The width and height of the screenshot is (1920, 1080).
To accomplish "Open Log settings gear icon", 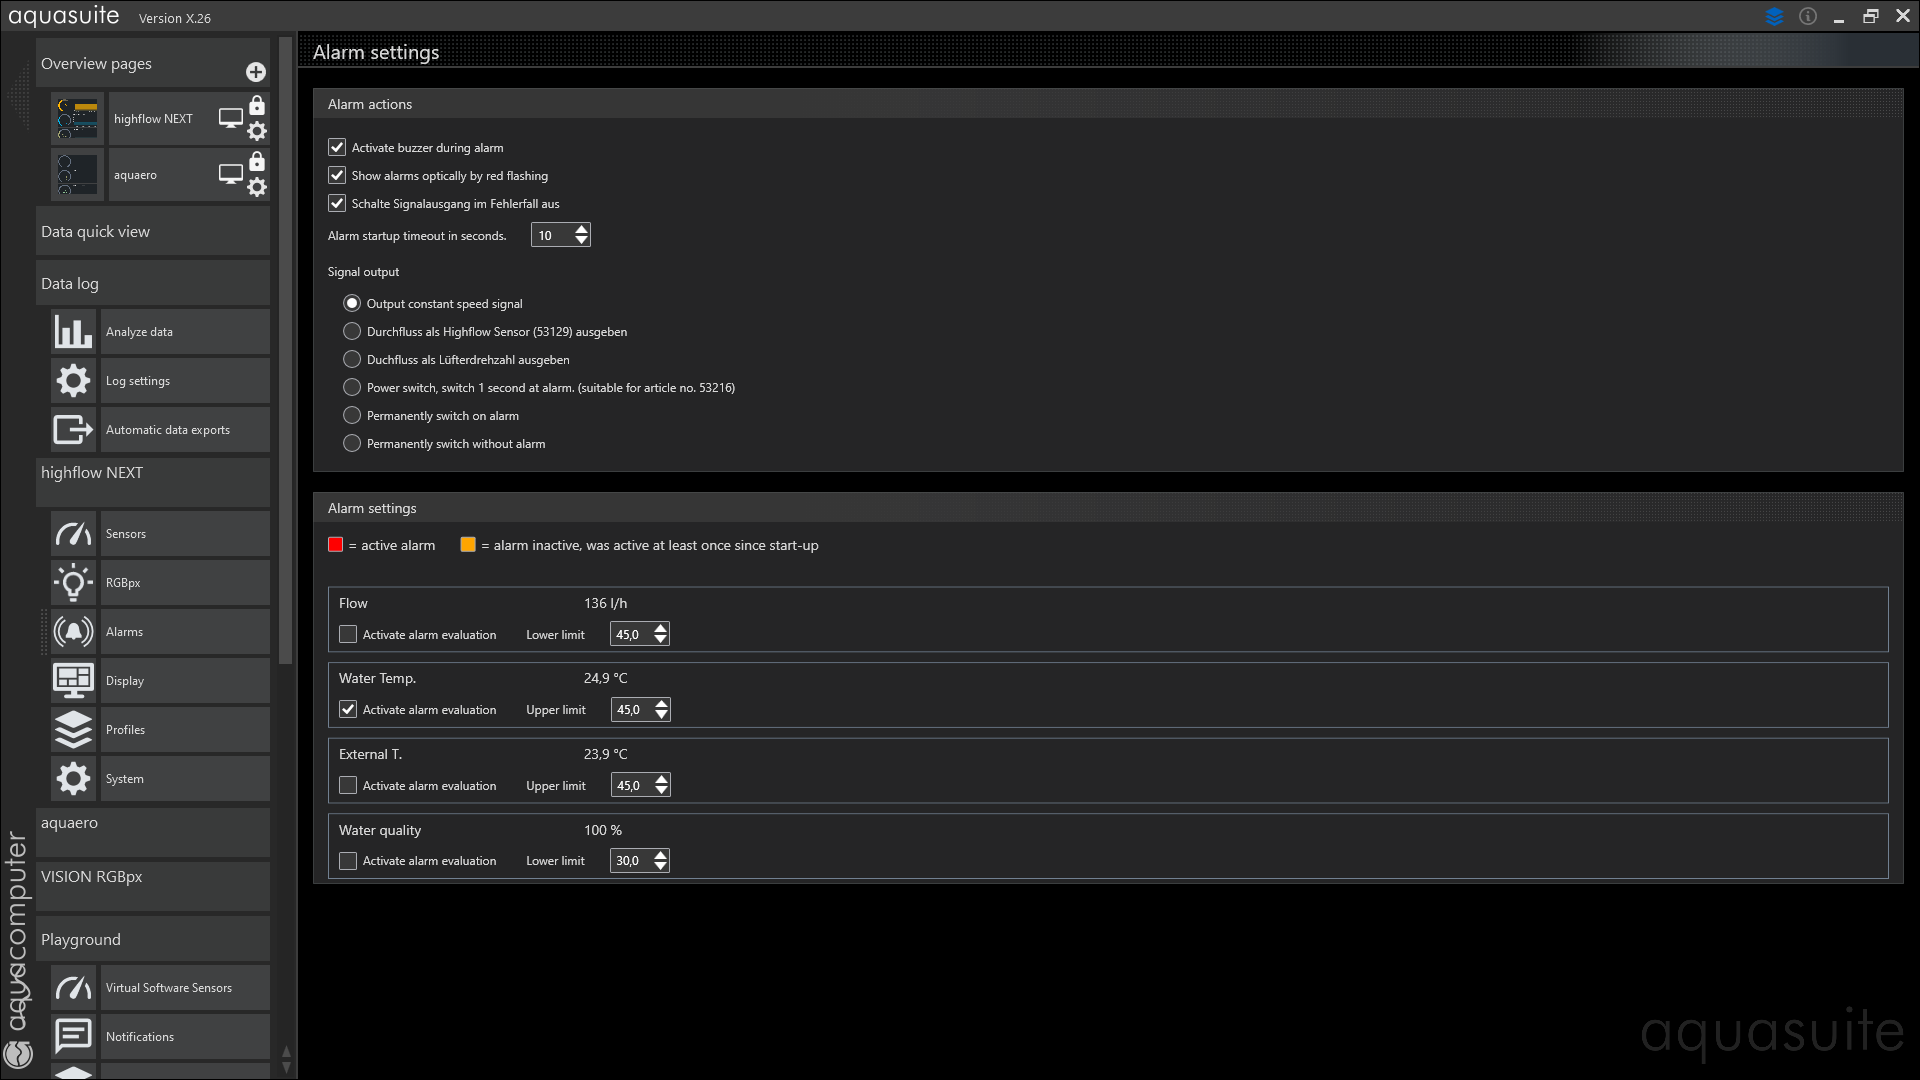I will coord(73,380).
